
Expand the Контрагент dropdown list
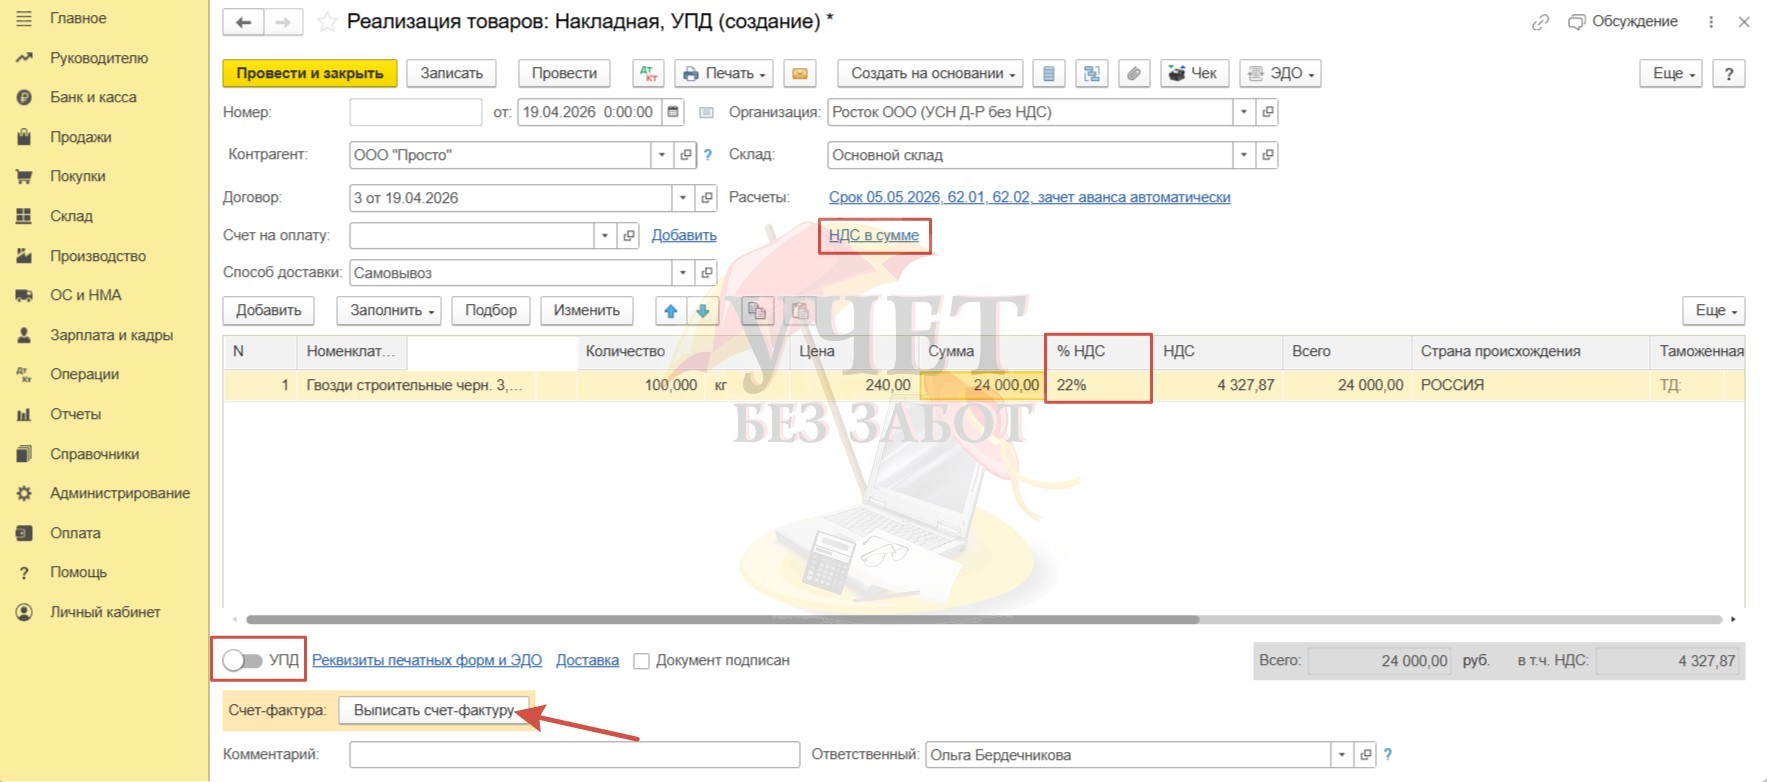tap(661, 155)
